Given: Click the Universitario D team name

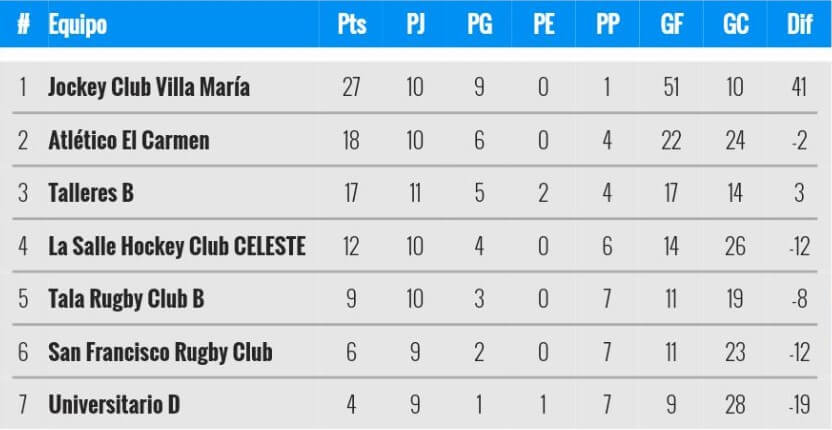Looking at the screenshot, I should pos(114,406).
